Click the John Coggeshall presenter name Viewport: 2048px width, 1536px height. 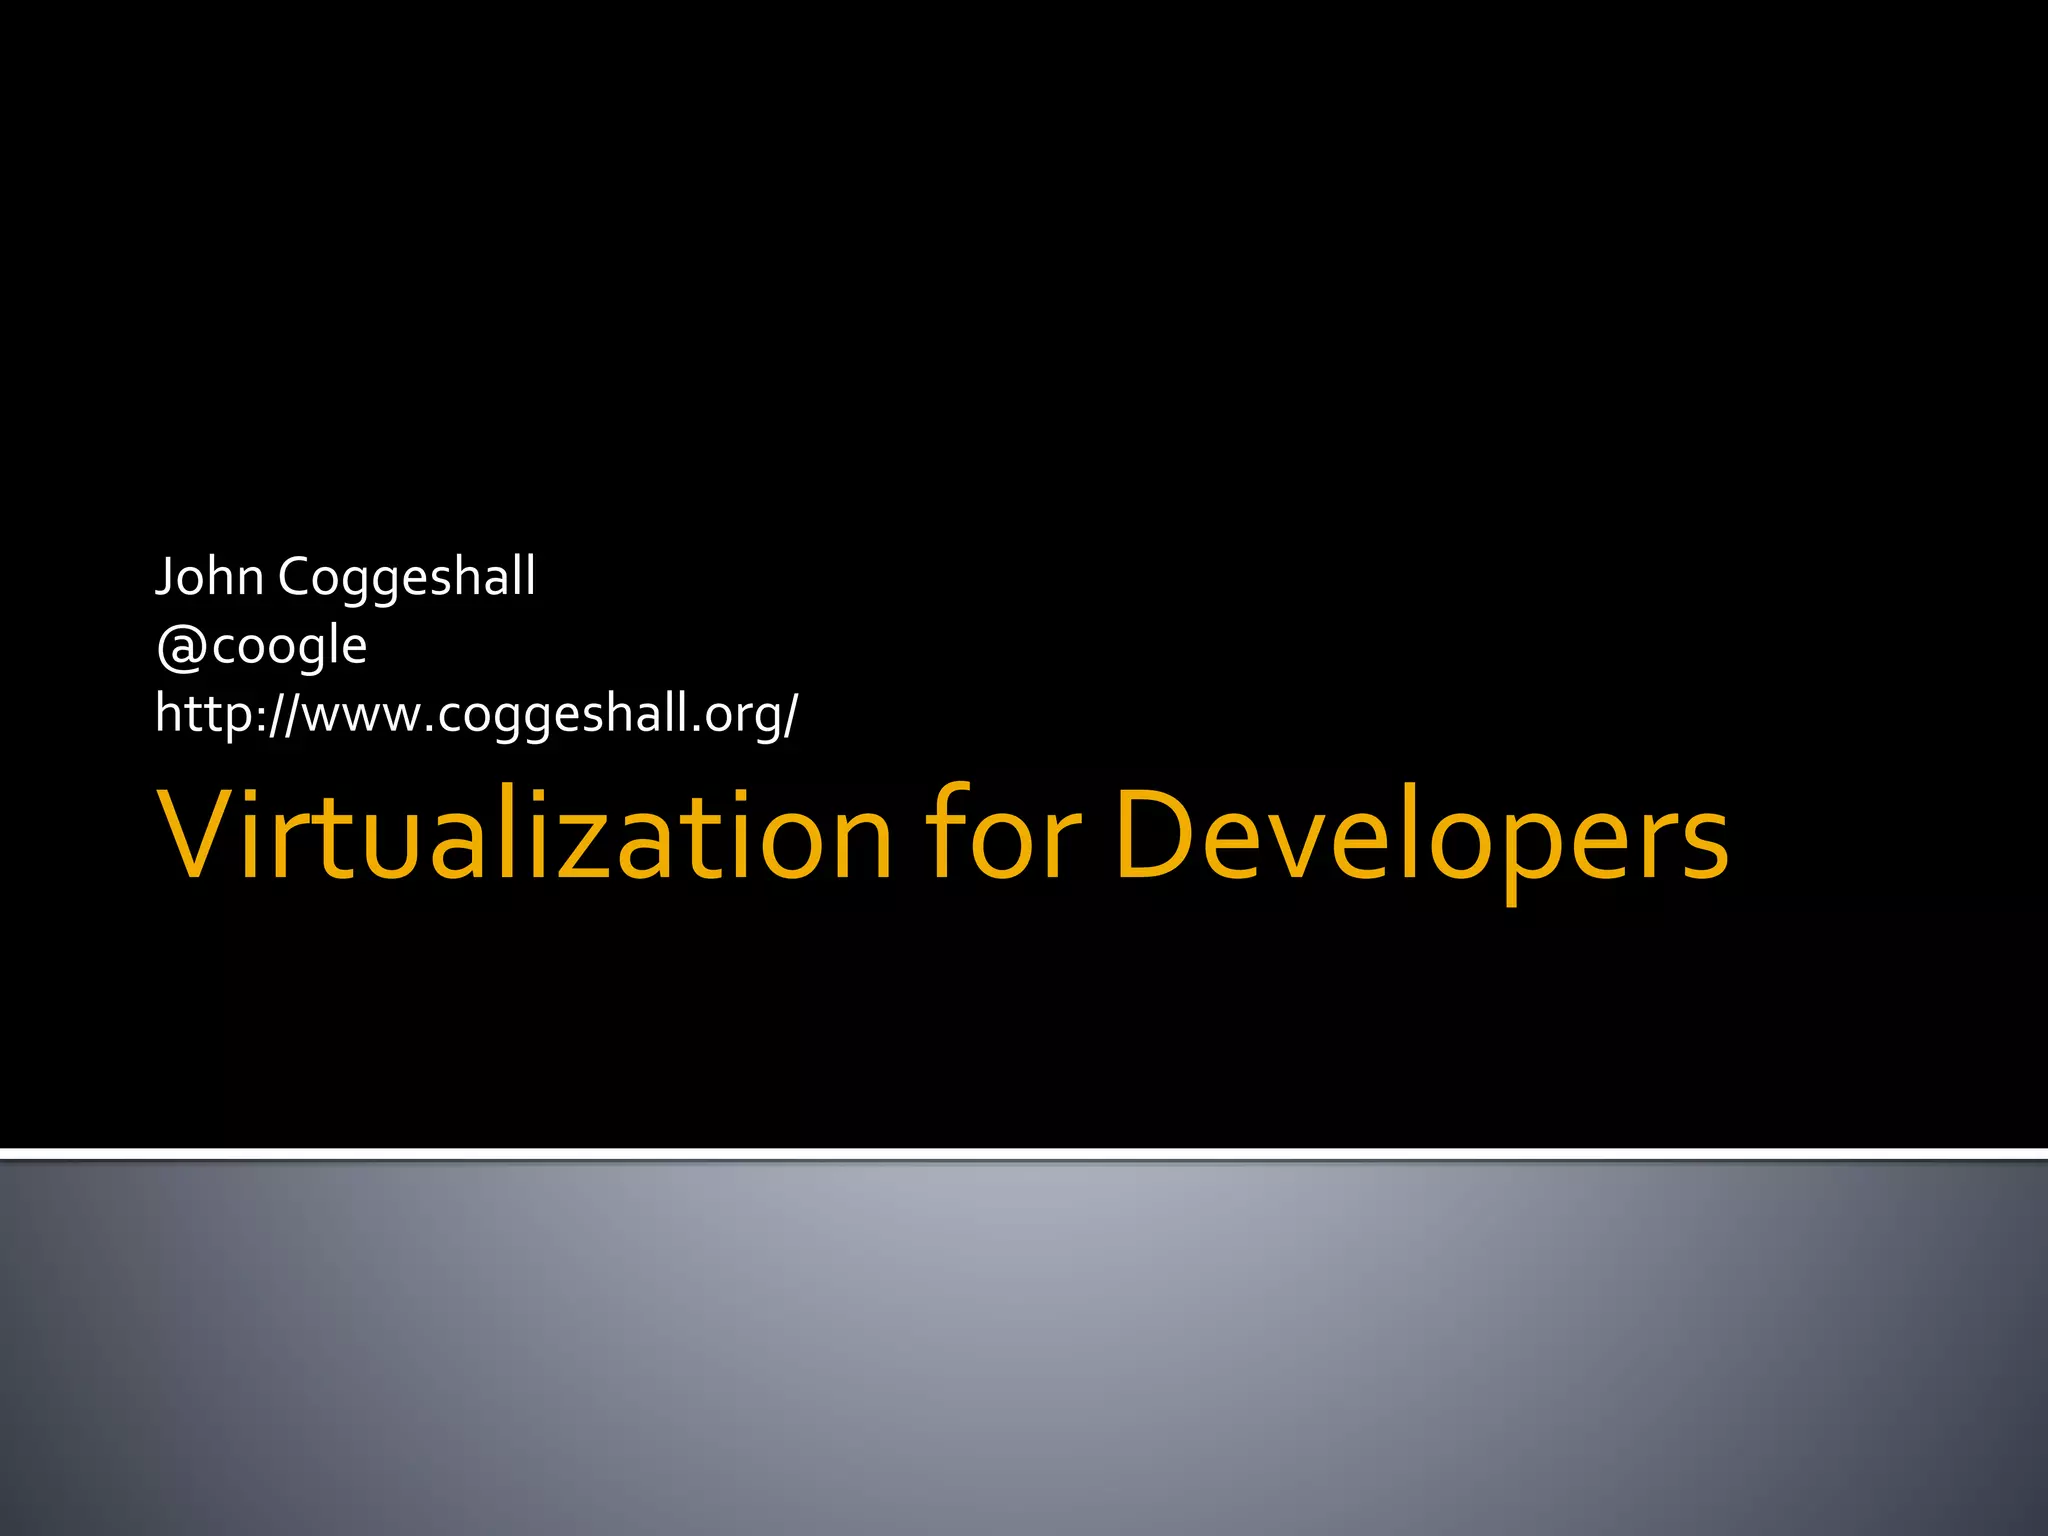(x=345, y=577)
